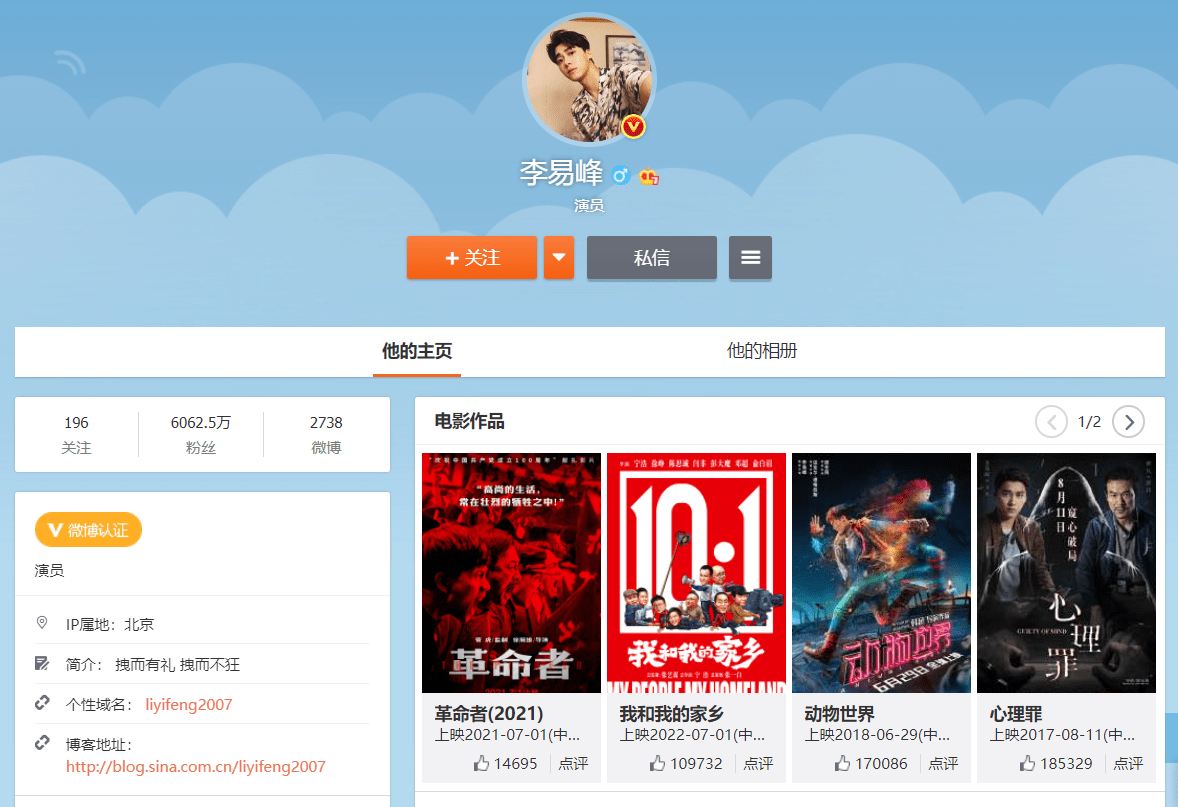This screenshot has height=807, width=1178.
Task: Click the 演员 label under profile name
Action: click(x=589, y=205)
